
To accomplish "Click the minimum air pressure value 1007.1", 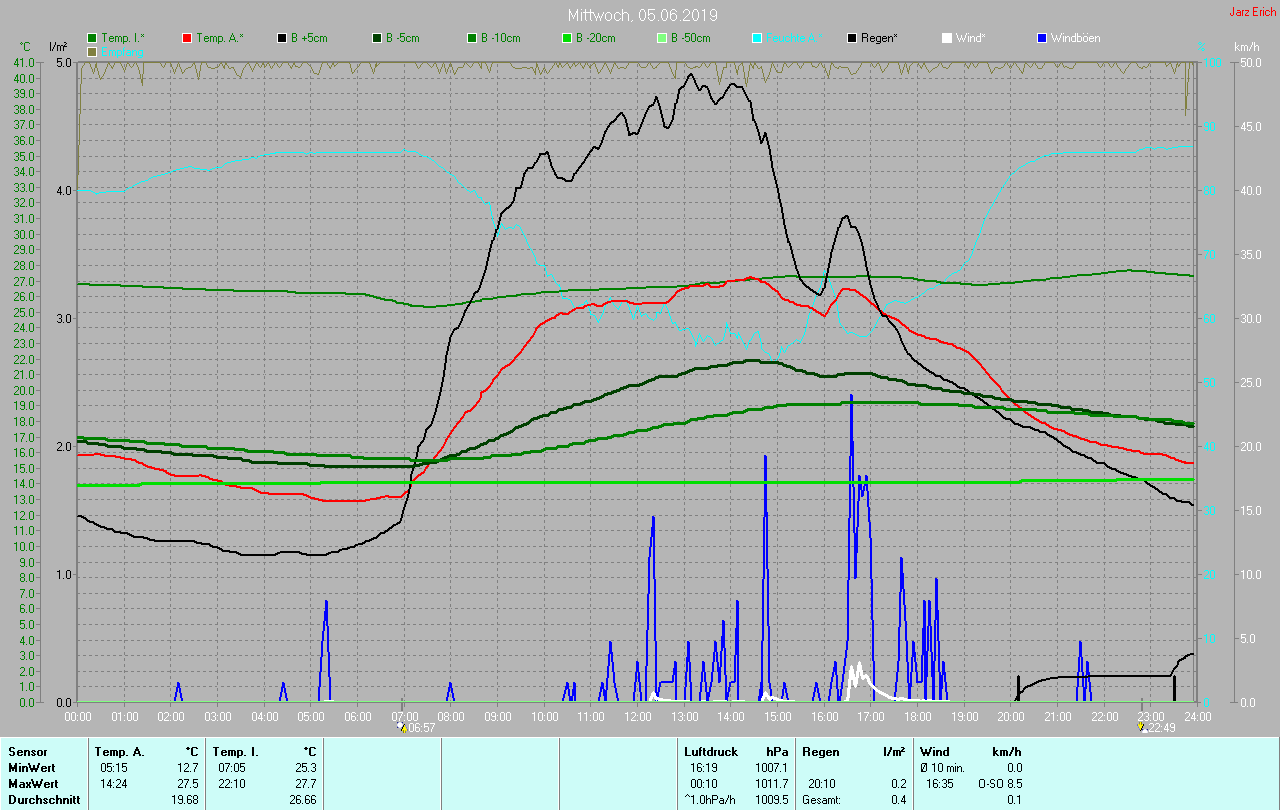I will (771, 768).
